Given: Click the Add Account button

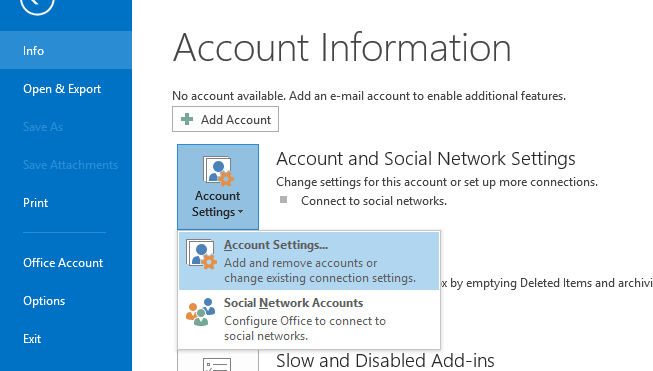Looking at the screenshot, I should (225, 120).
